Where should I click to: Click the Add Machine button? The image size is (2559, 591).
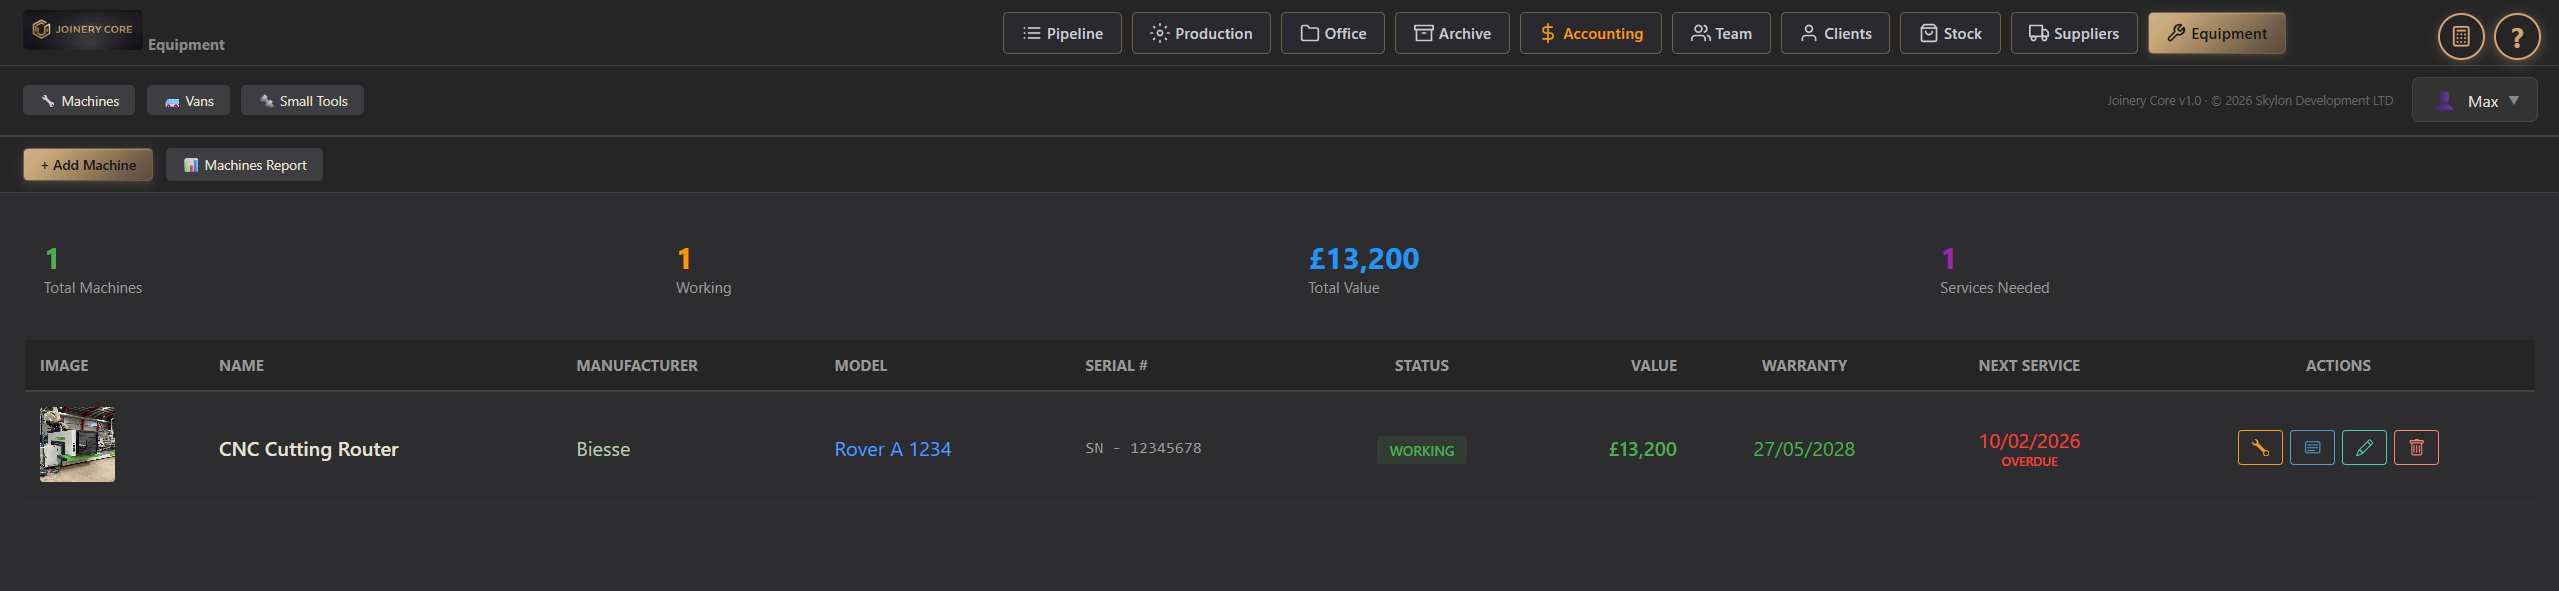coord(88,165)
